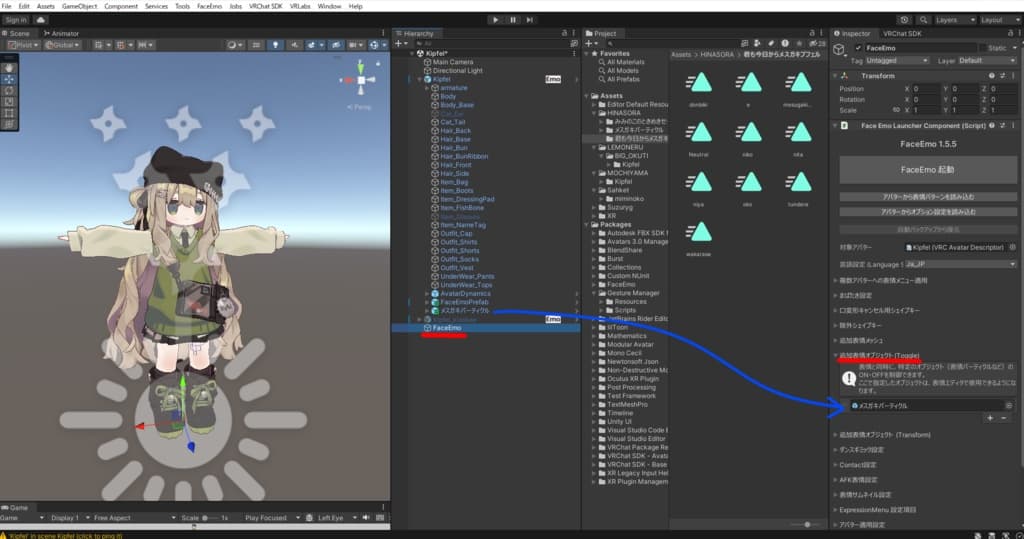Click the Sign in button
Viewport: 1024px width, 539px height.
[16, 19]
